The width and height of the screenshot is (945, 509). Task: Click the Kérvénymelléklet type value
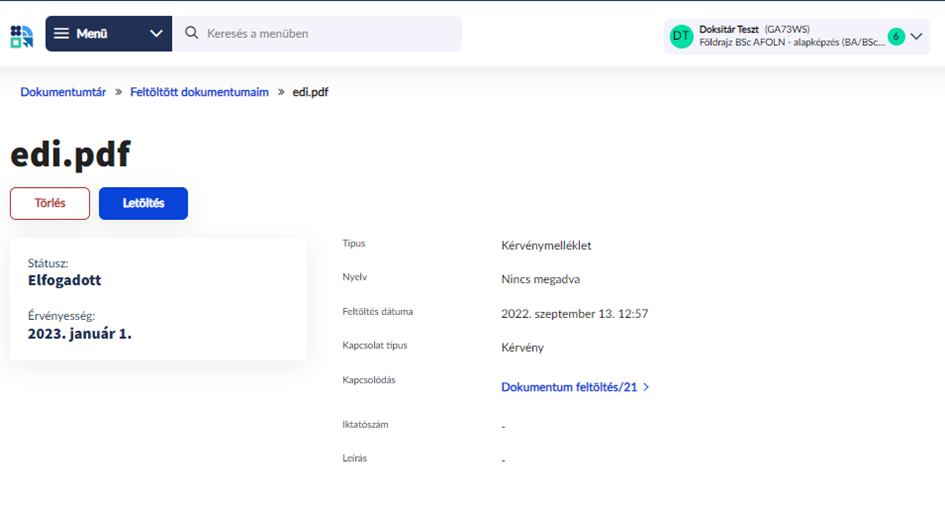pyautogui.click(x=546, y=245)
